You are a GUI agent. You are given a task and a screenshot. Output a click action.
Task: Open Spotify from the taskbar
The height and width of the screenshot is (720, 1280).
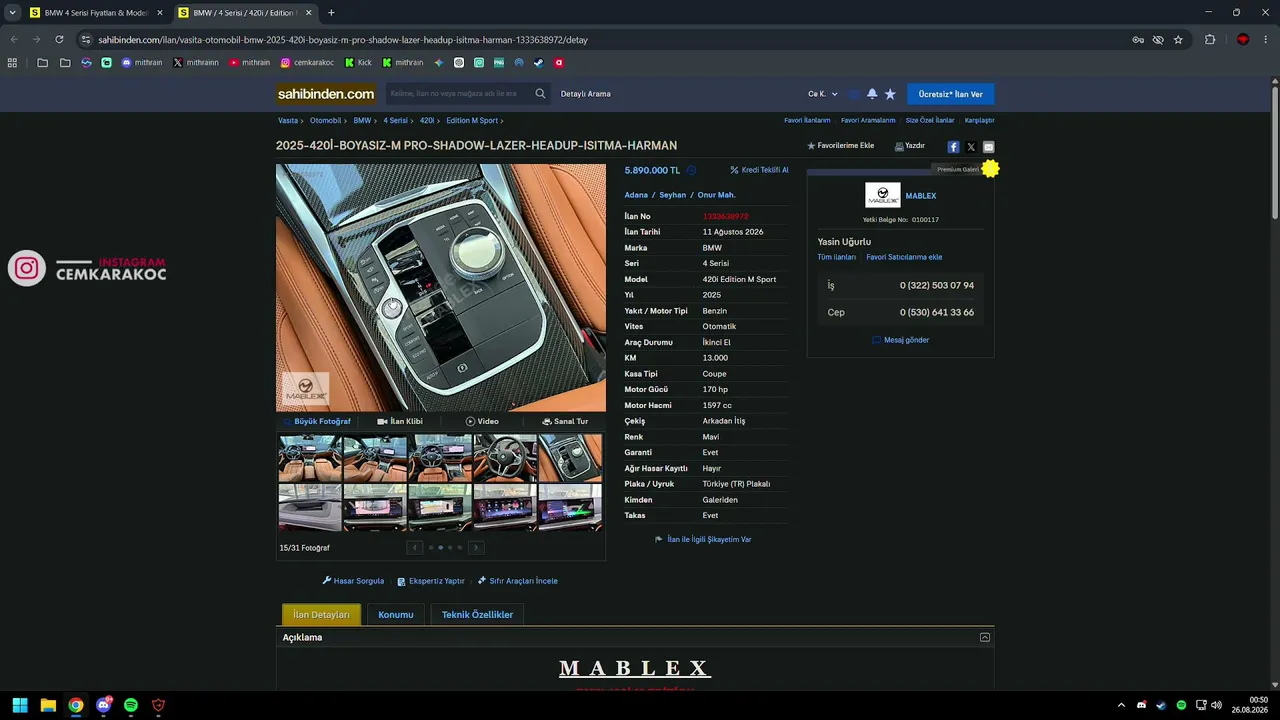point(131,705)
